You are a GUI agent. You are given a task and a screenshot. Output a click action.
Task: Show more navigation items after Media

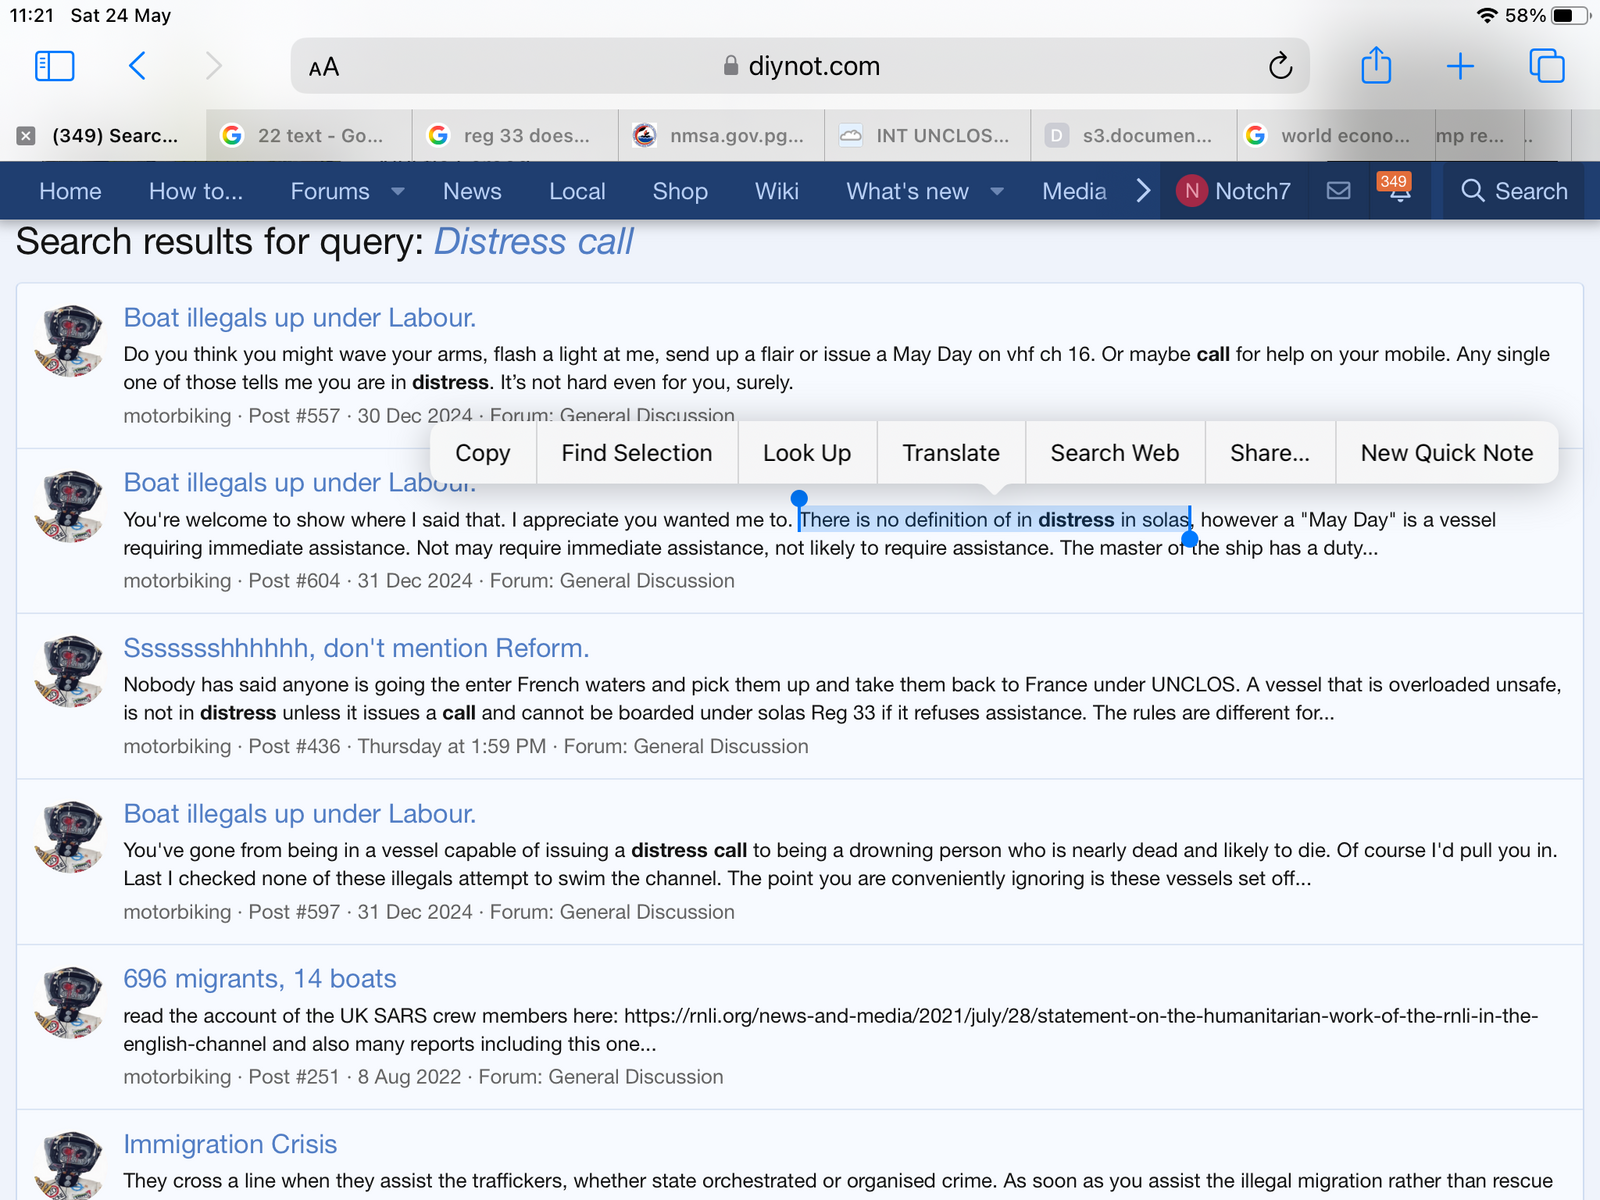1143,191
